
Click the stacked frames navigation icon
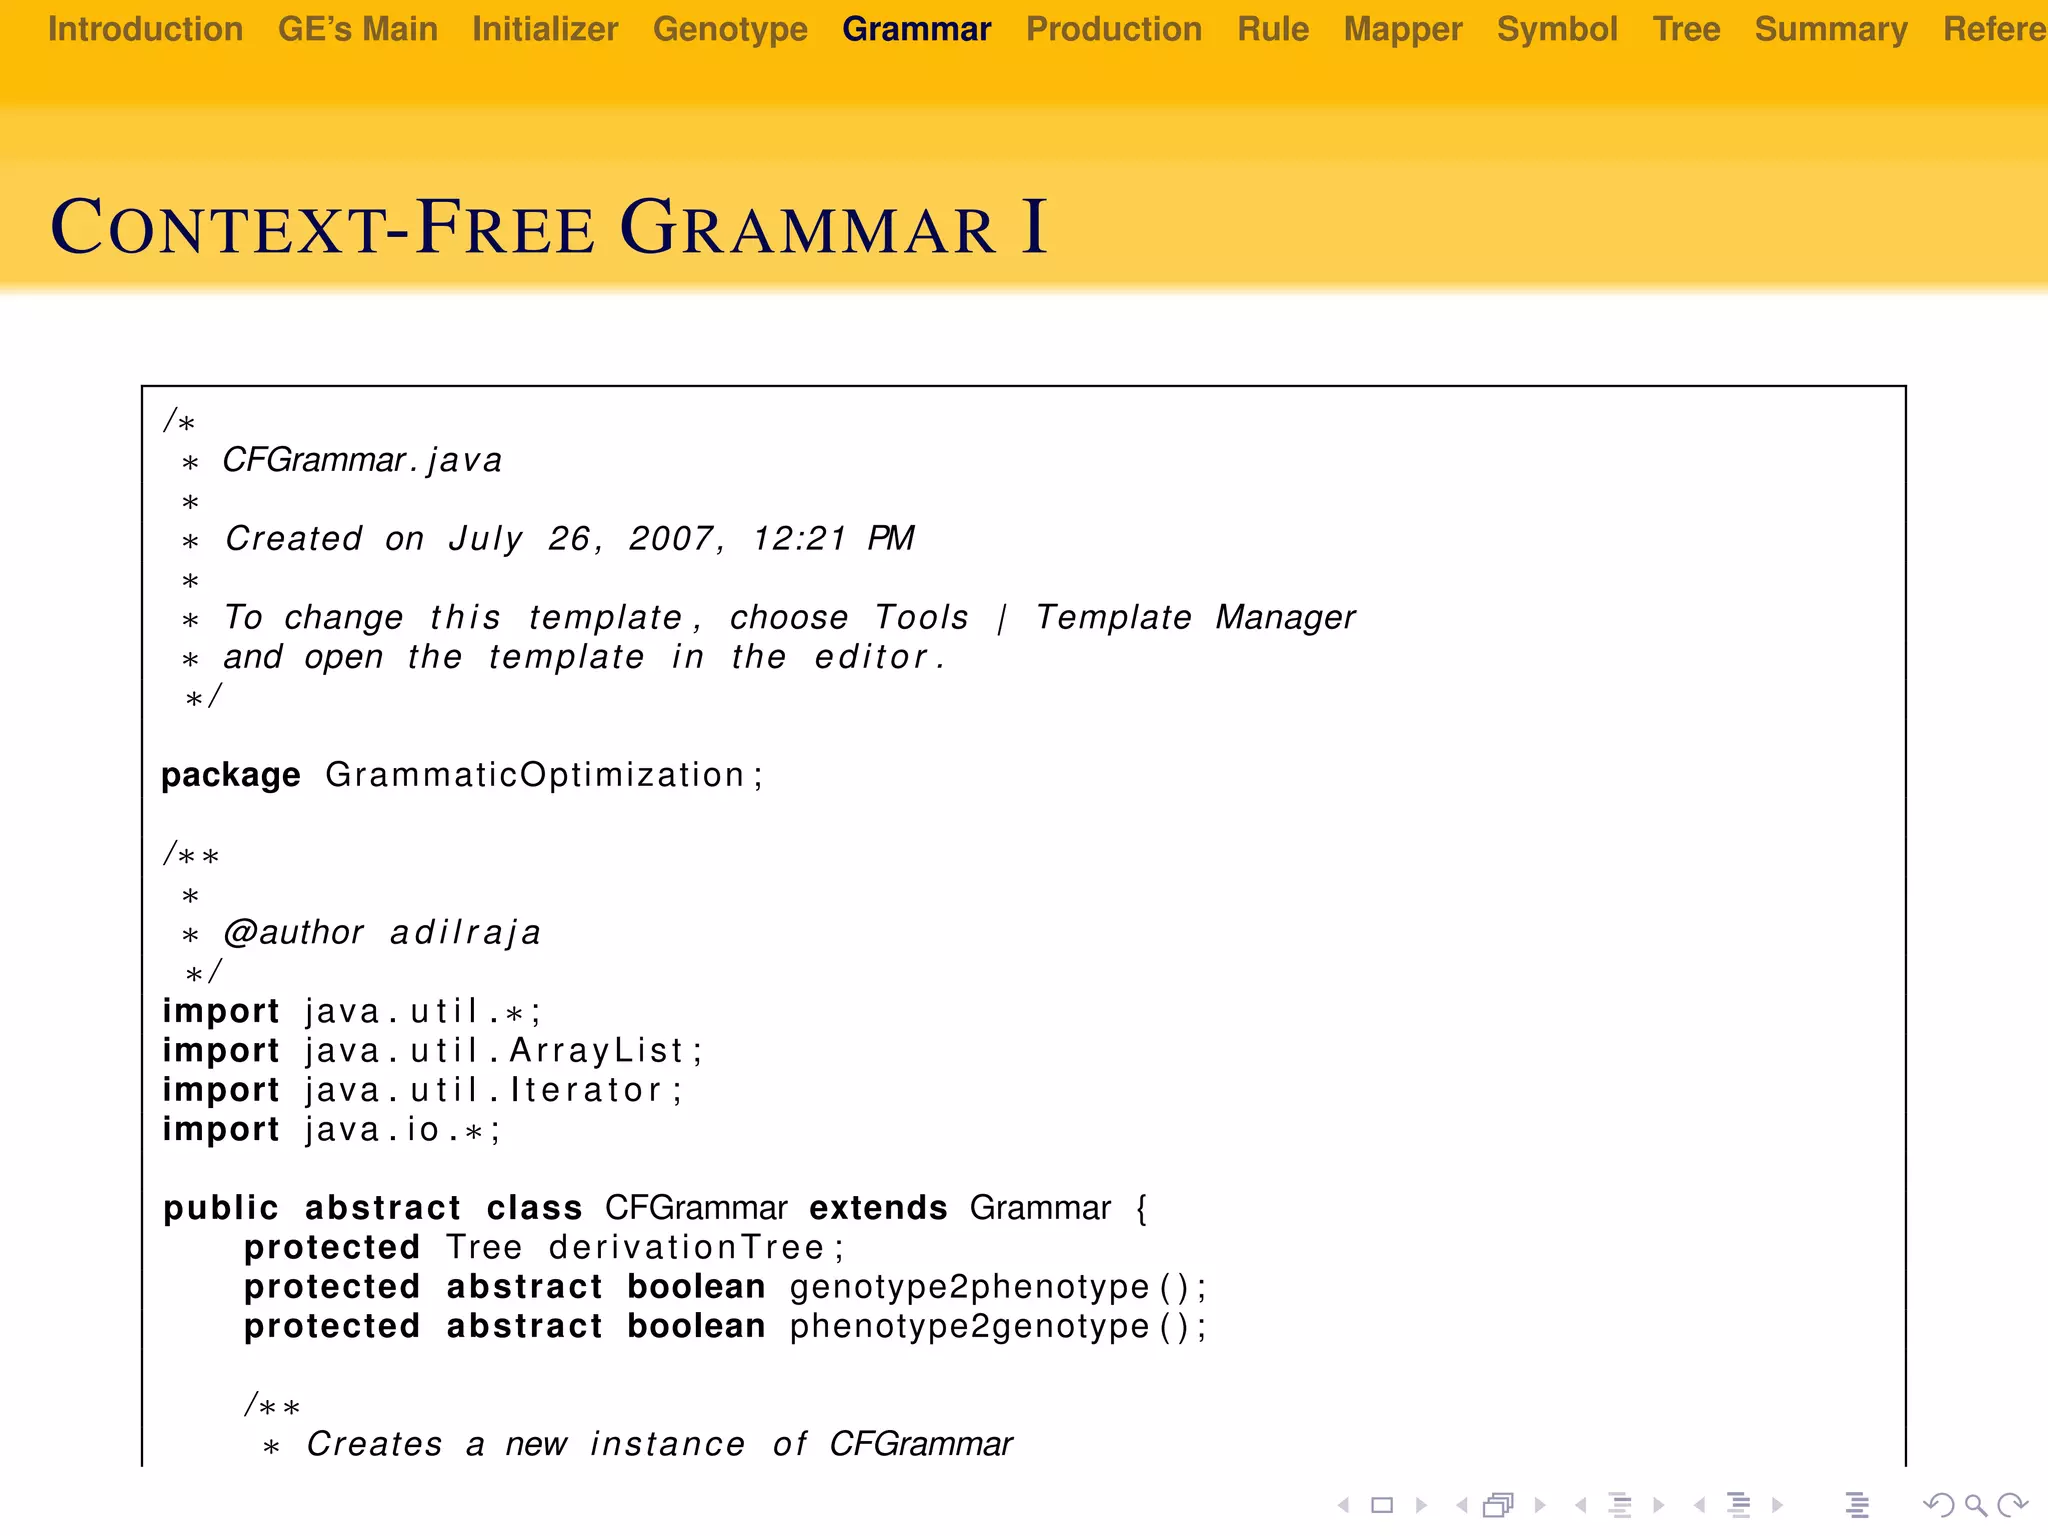point(1498,1505)
